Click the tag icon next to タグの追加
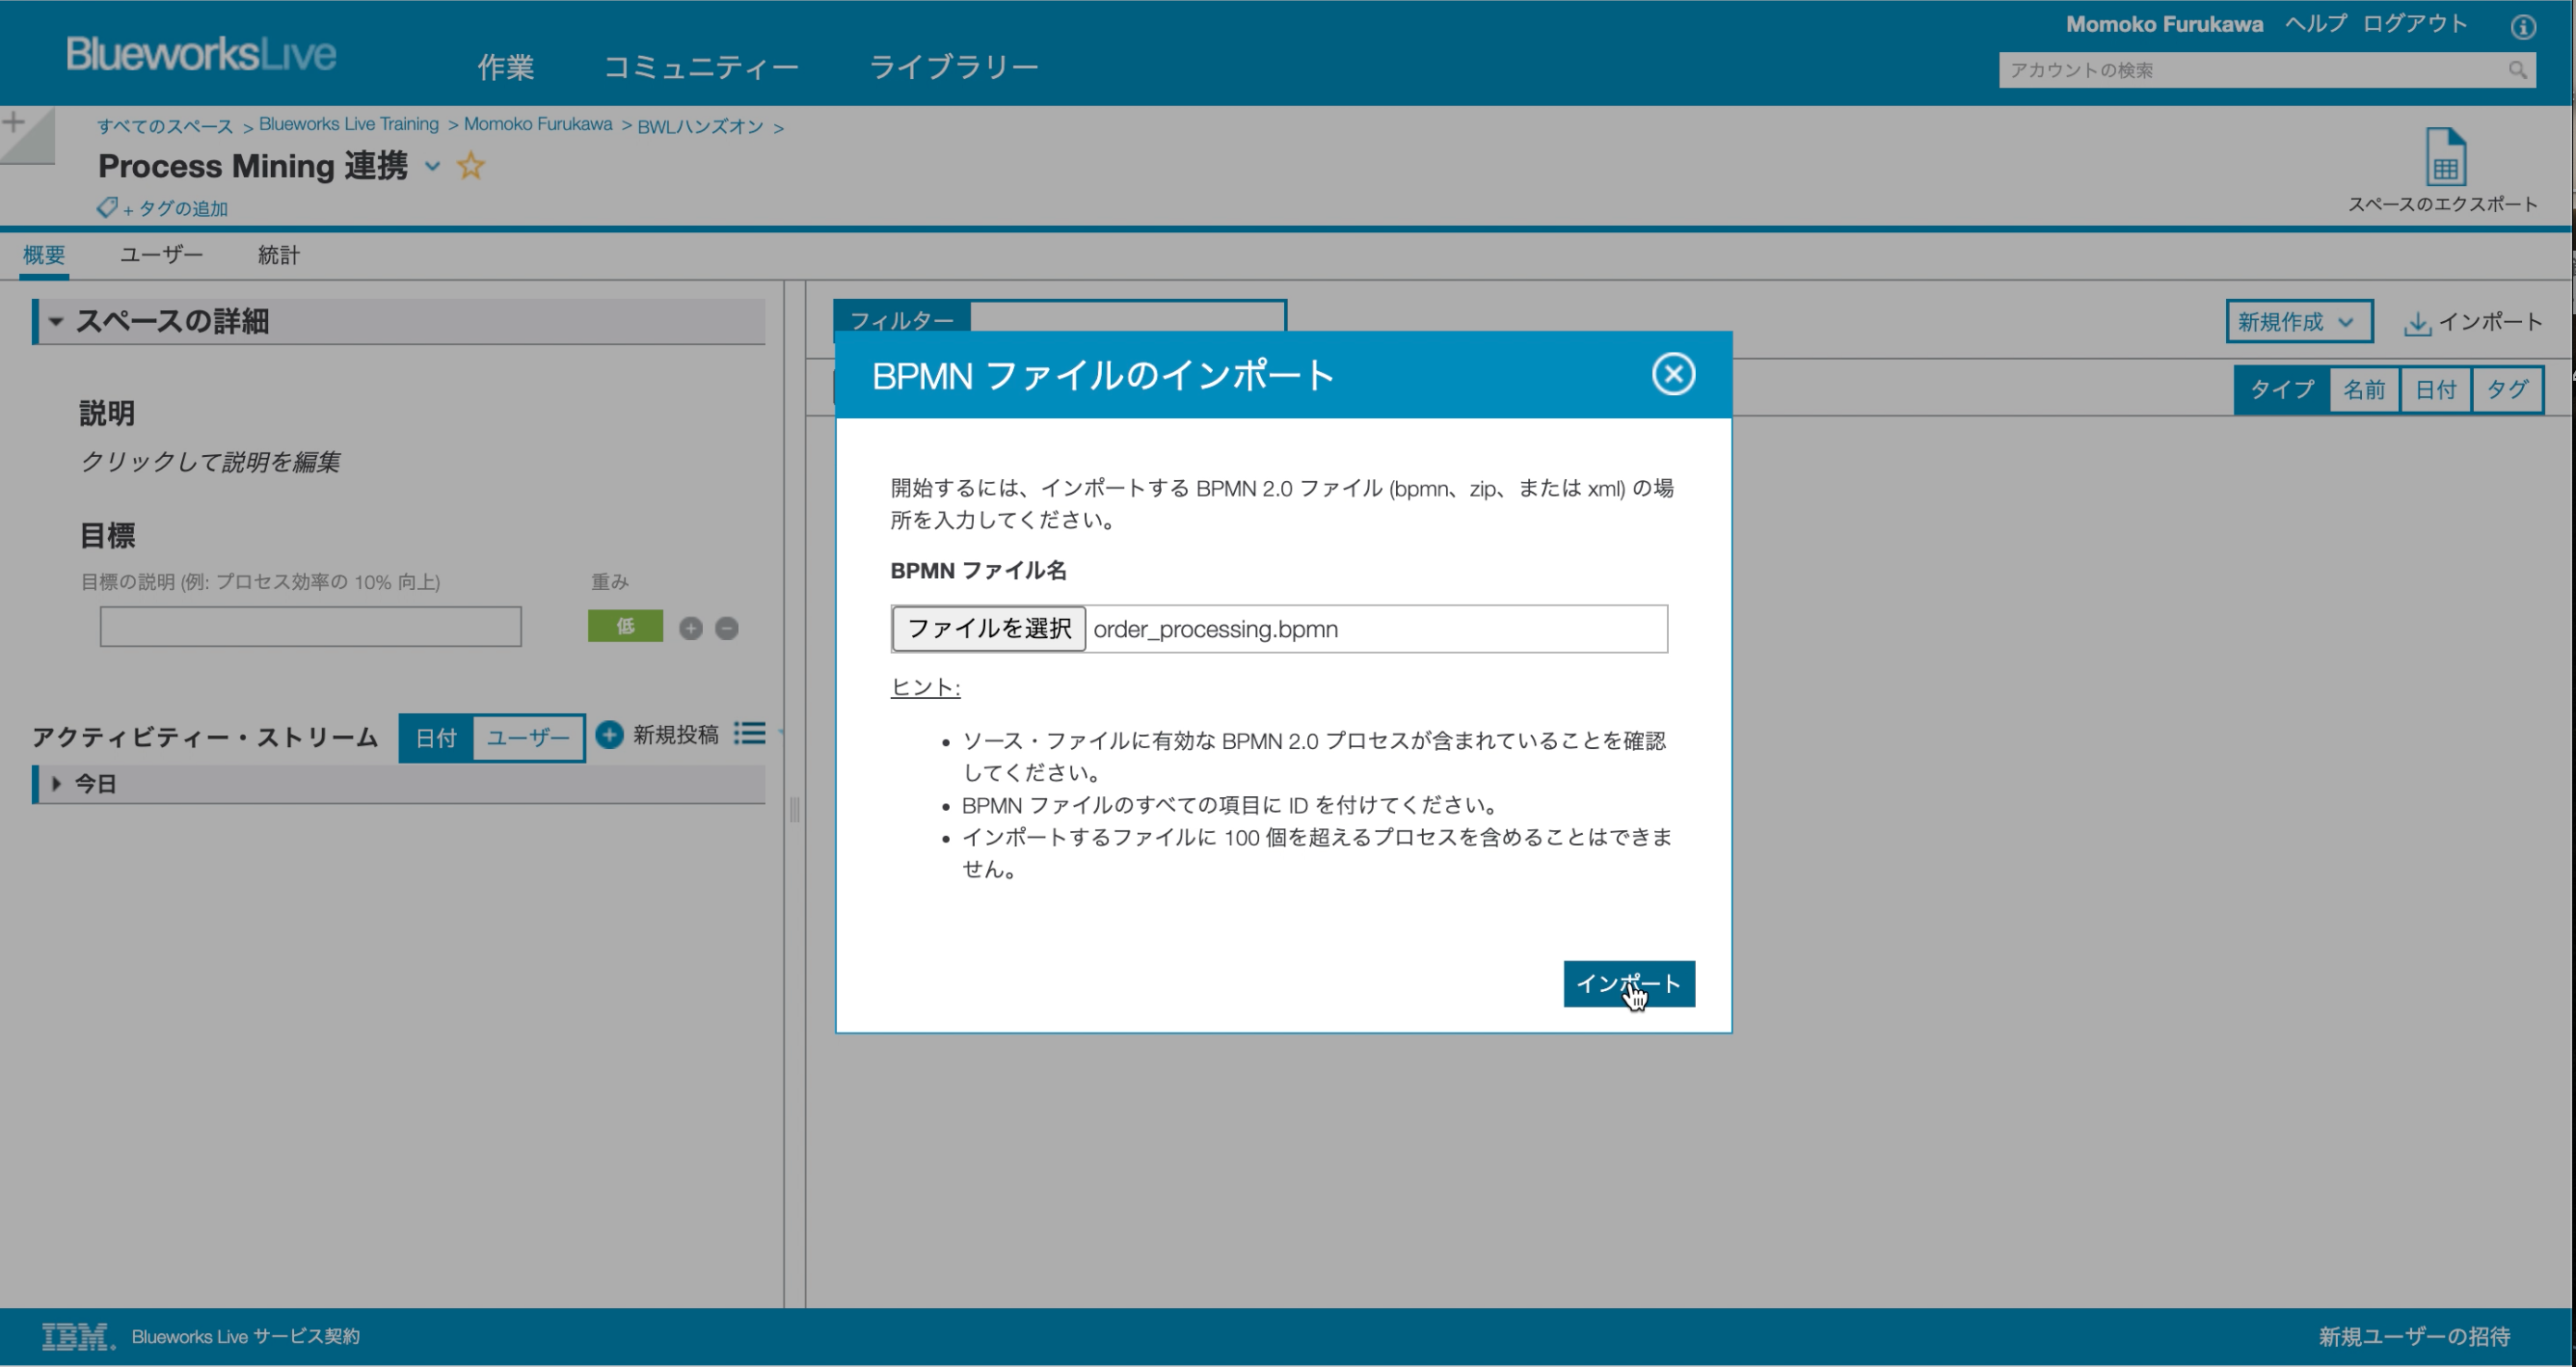 click(106, 207)
